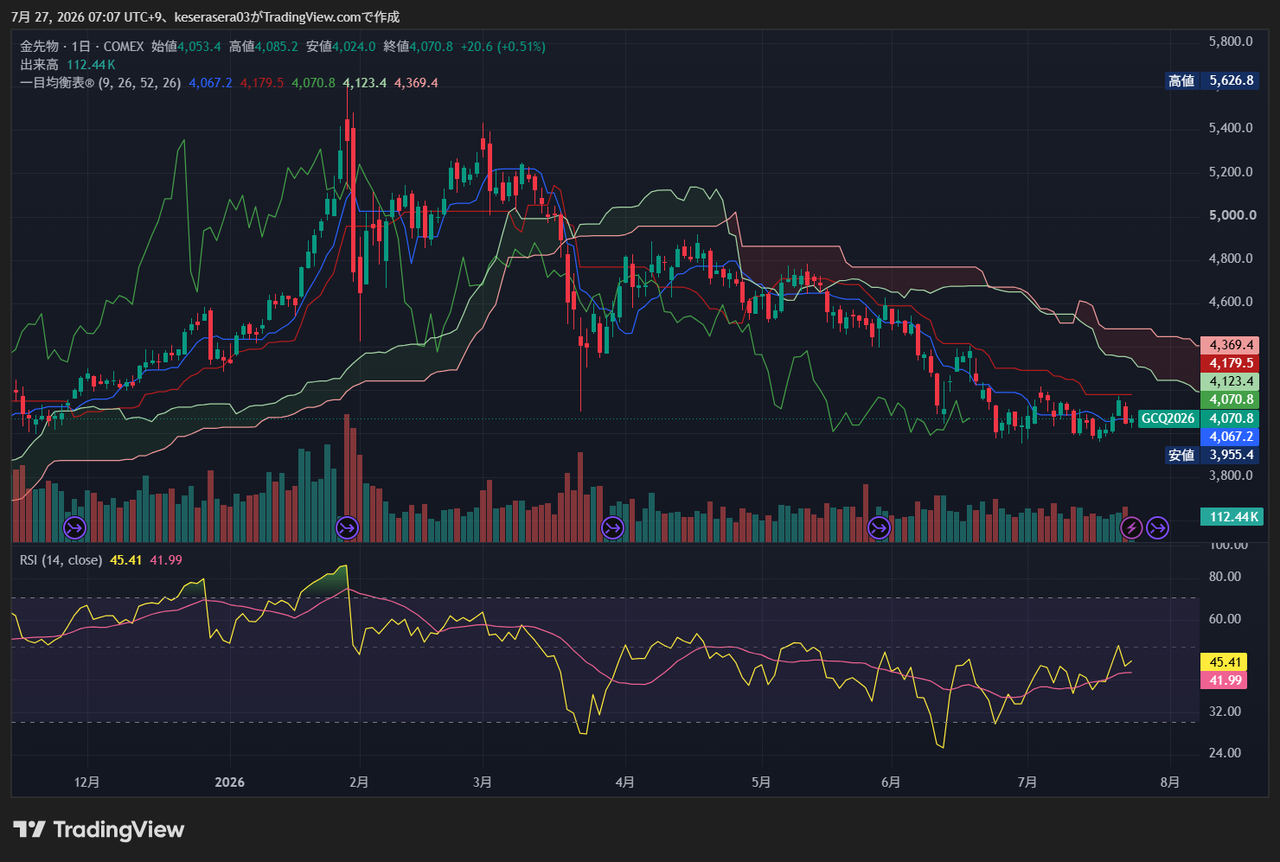This screenshot has width=1280, height=862.
Task: Click the lightning-bolt event icon on the time axis
Action: (1131, 526)
